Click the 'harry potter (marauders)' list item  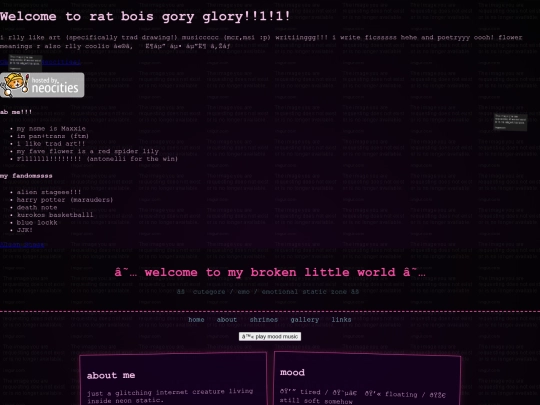(x=65, y=200)
